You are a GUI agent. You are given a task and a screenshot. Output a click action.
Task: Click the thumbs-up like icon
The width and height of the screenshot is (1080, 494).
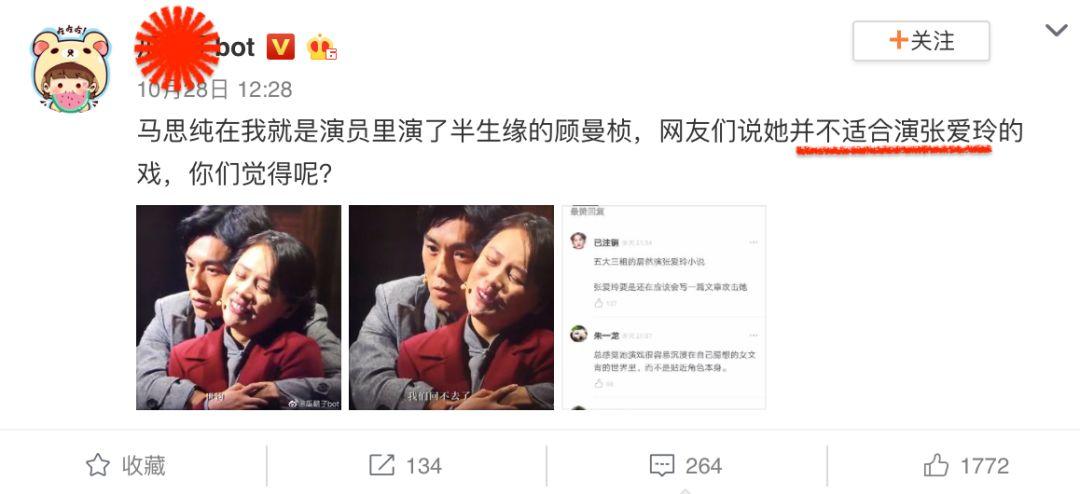point(936,466)
